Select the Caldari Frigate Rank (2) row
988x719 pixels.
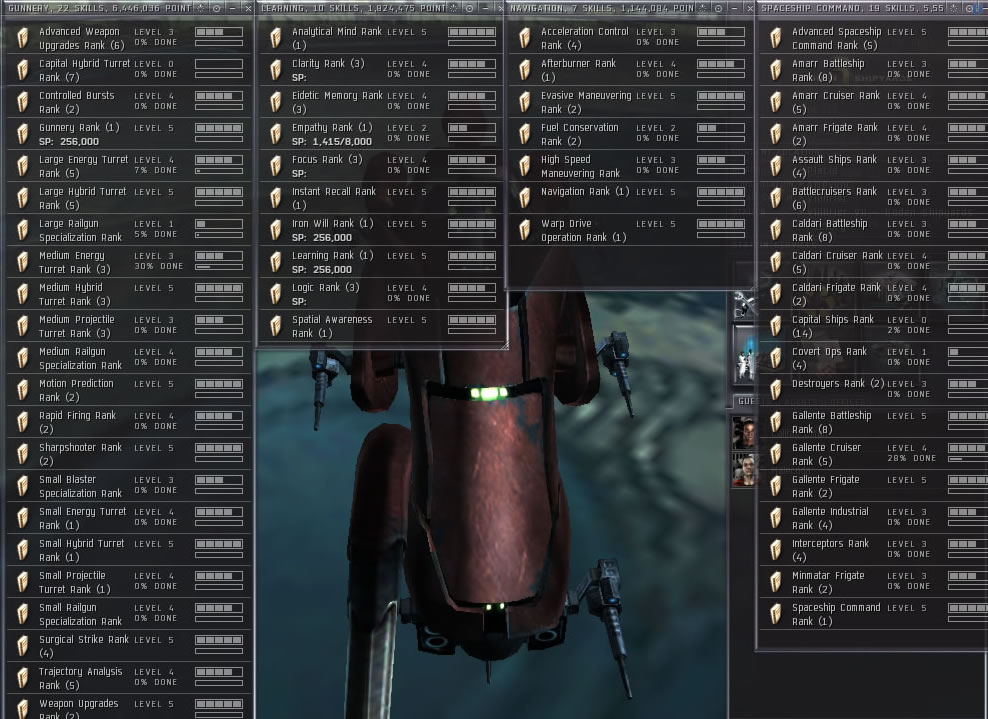pos(873,294)
